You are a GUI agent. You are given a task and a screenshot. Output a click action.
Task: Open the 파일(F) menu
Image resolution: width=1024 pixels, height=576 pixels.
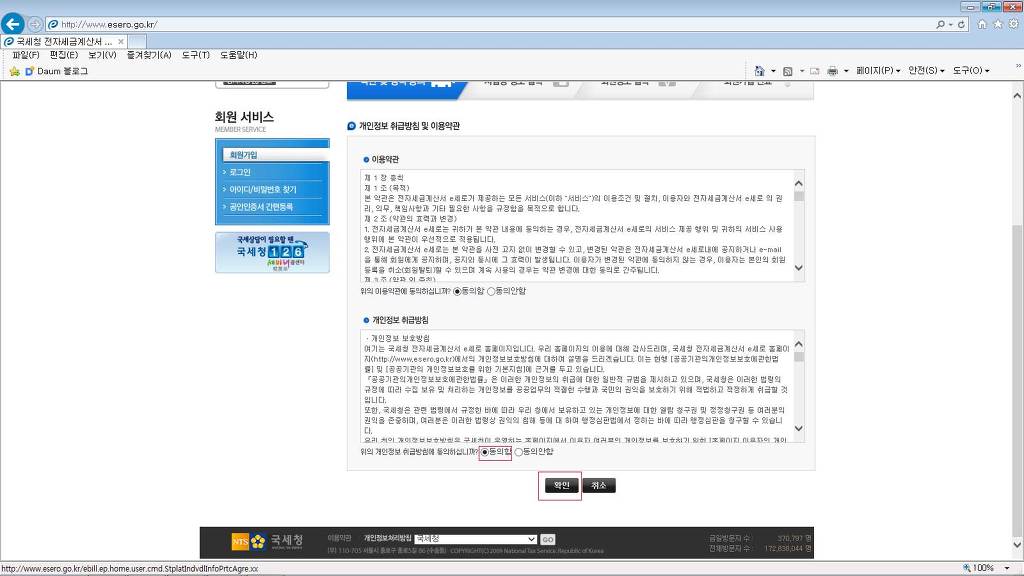tap(25, 55)
